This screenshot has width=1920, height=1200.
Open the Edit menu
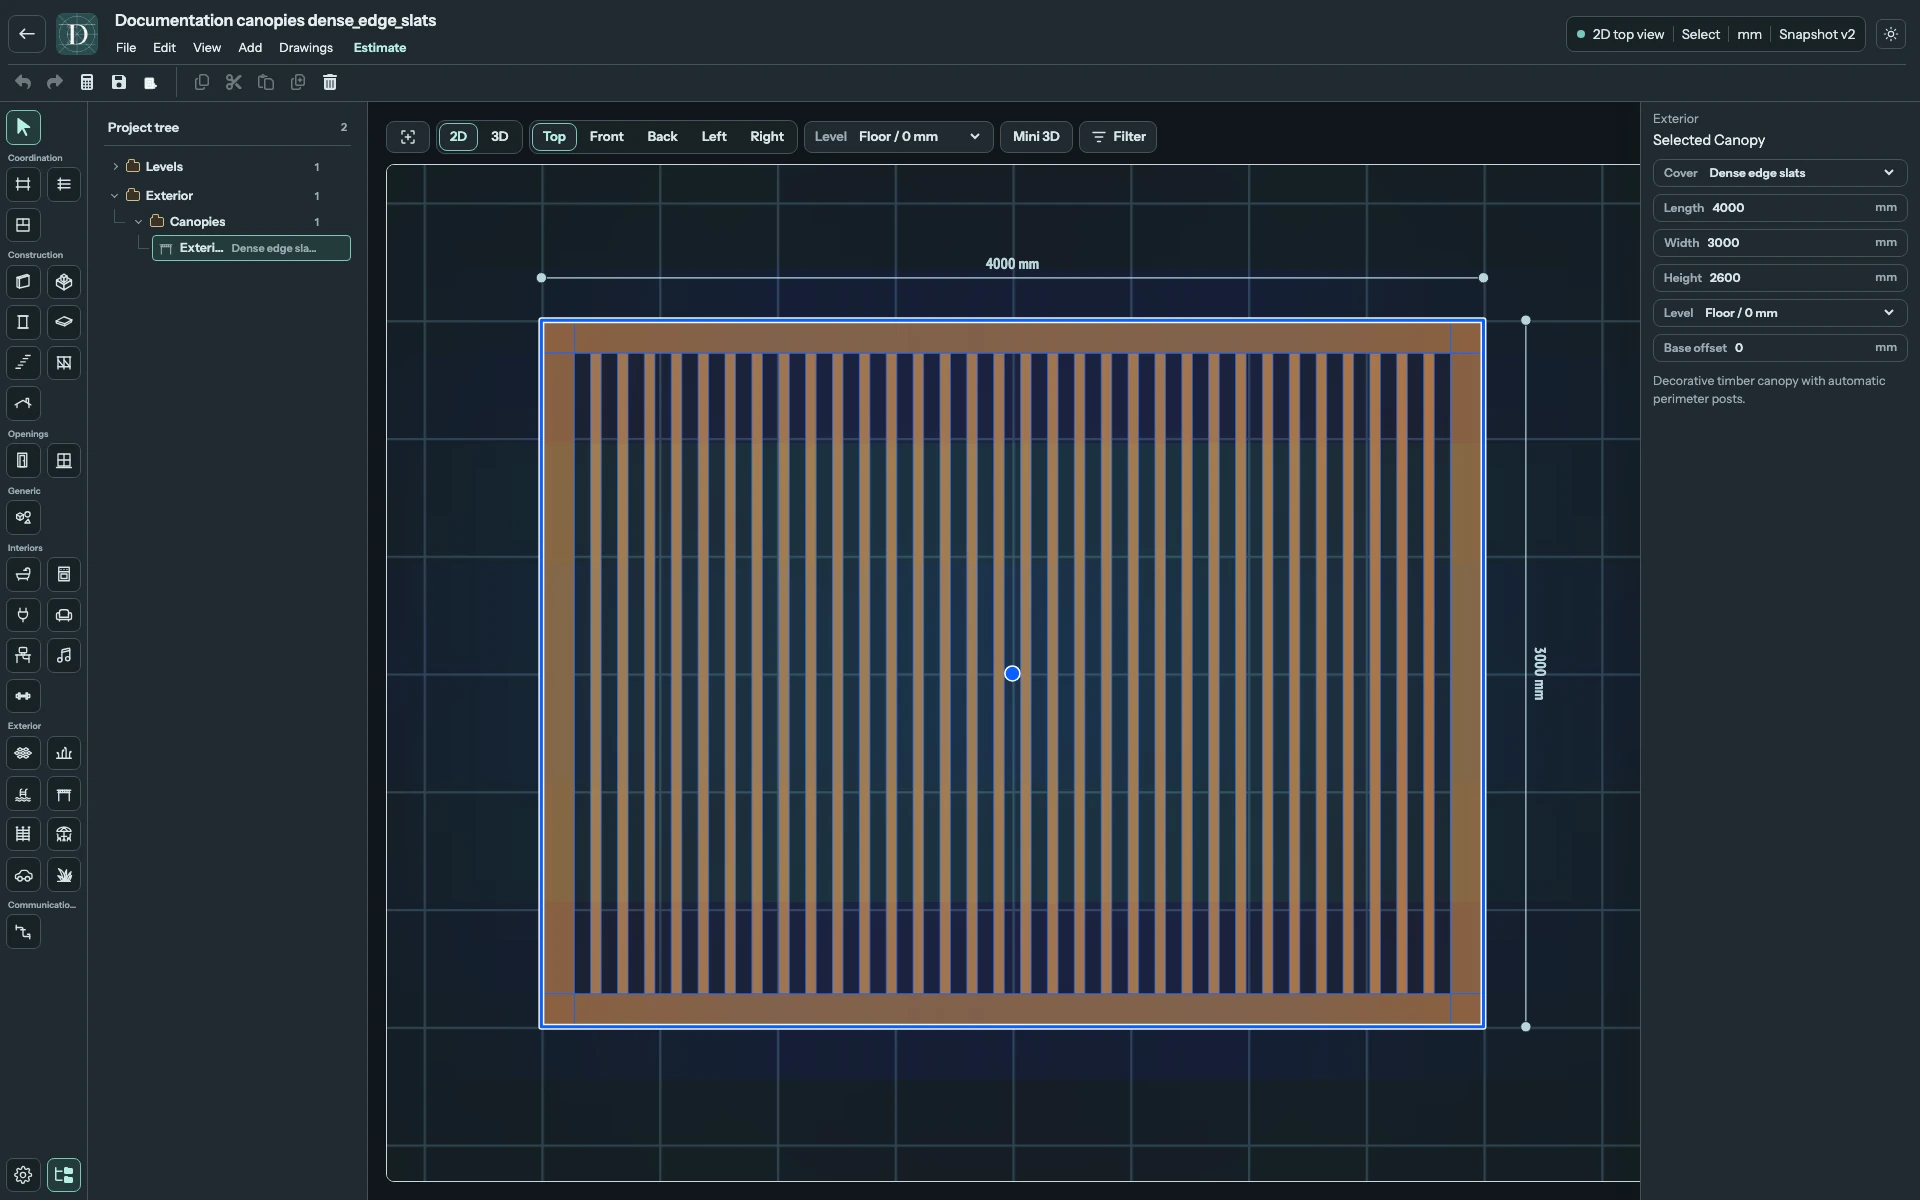coord(164,48)
